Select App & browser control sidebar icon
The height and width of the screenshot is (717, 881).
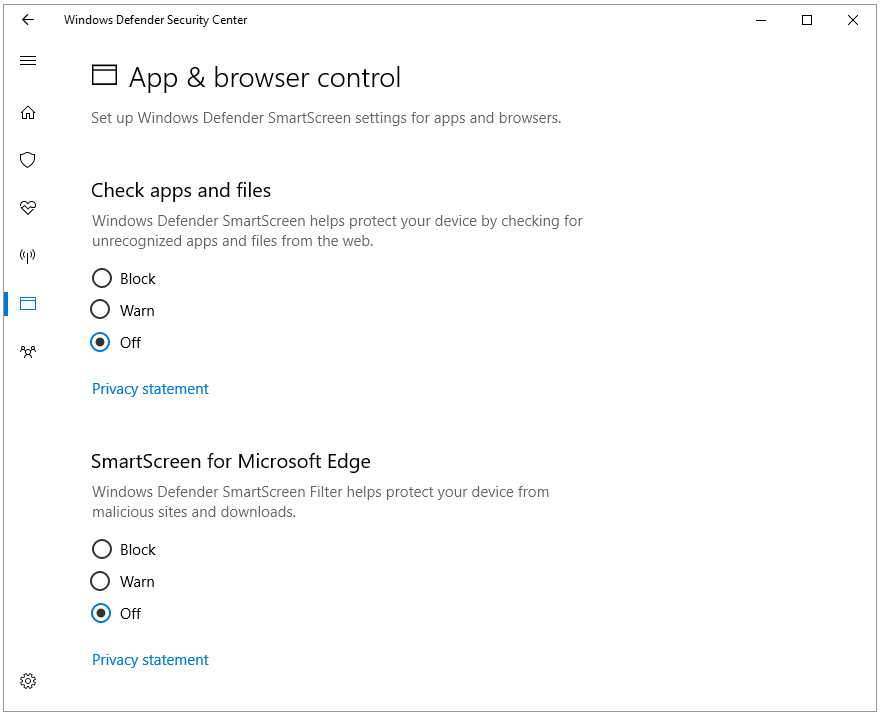click(28, 304)
